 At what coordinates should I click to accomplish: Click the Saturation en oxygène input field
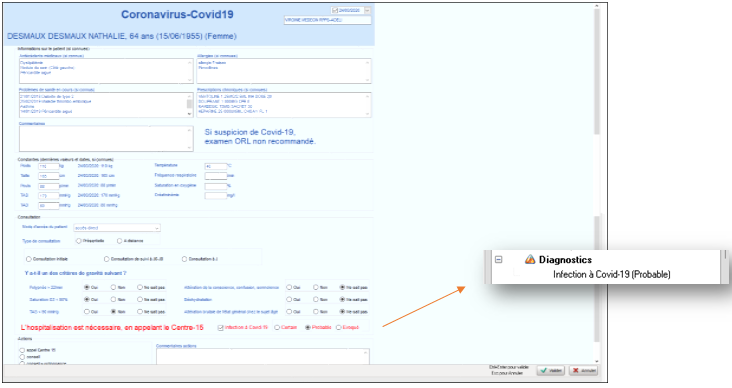tap(216, 186)
